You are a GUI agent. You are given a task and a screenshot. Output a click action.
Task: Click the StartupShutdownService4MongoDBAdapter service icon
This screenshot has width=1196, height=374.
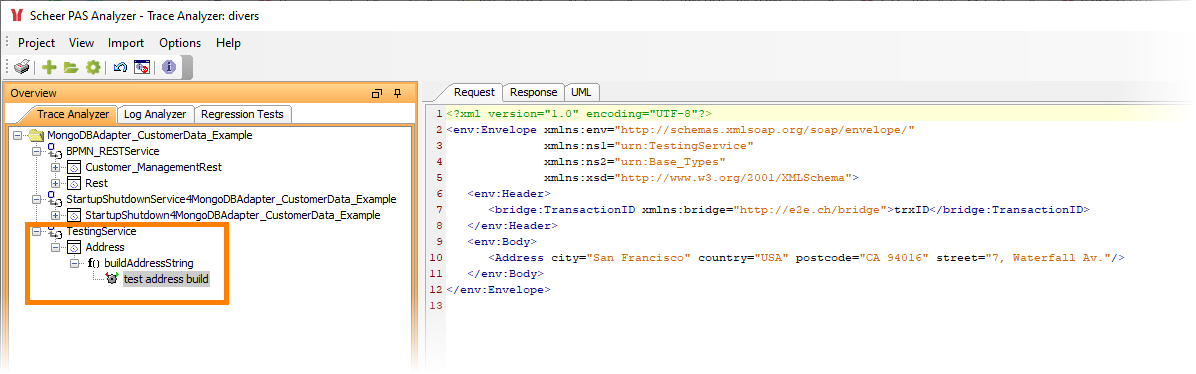click(55, 199)
